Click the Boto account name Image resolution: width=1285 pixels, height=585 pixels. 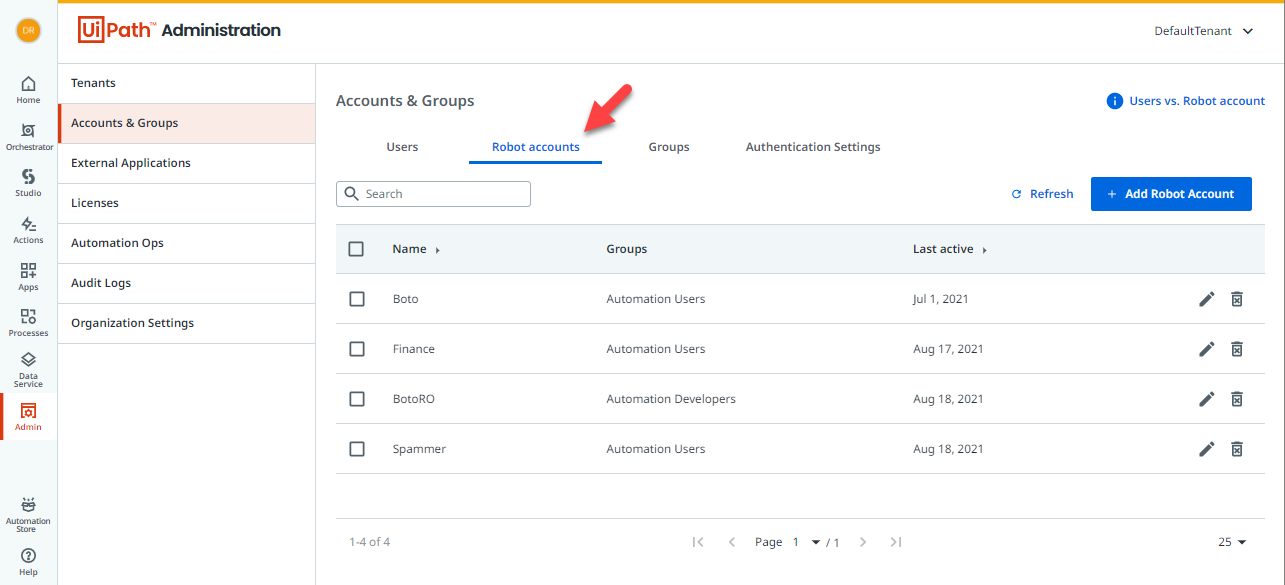point(405,299)
